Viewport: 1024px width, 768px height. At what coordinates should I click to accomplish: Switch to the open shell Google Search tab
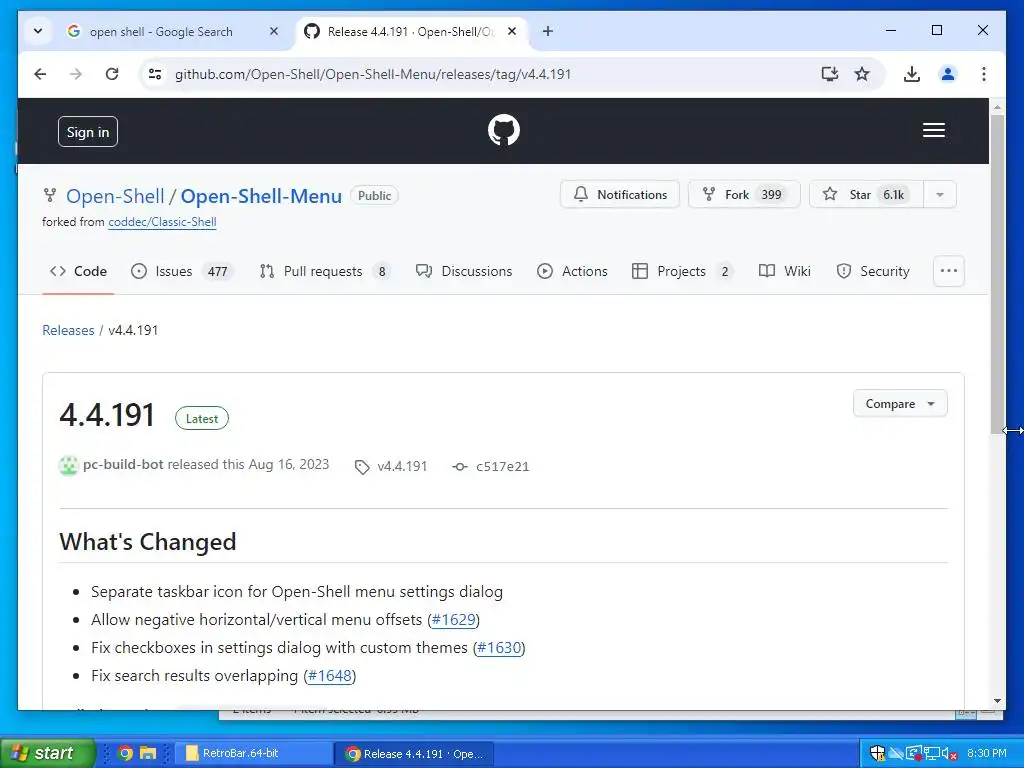[x=161, y=31]
